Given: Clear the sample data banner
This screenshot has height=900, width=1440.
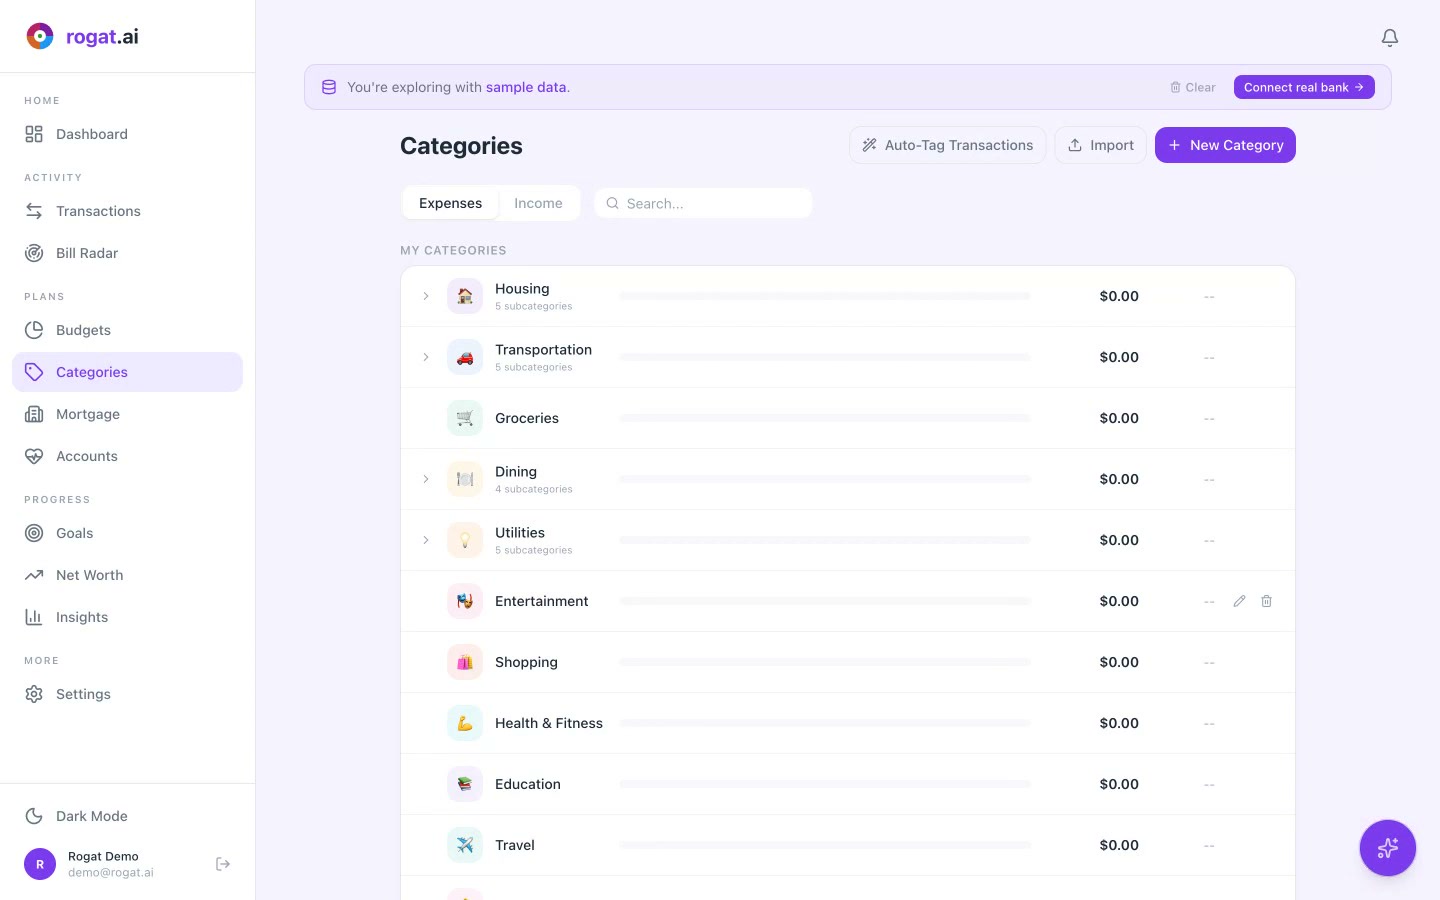Looking at the screenshot, I should (x=1191, y=87).
